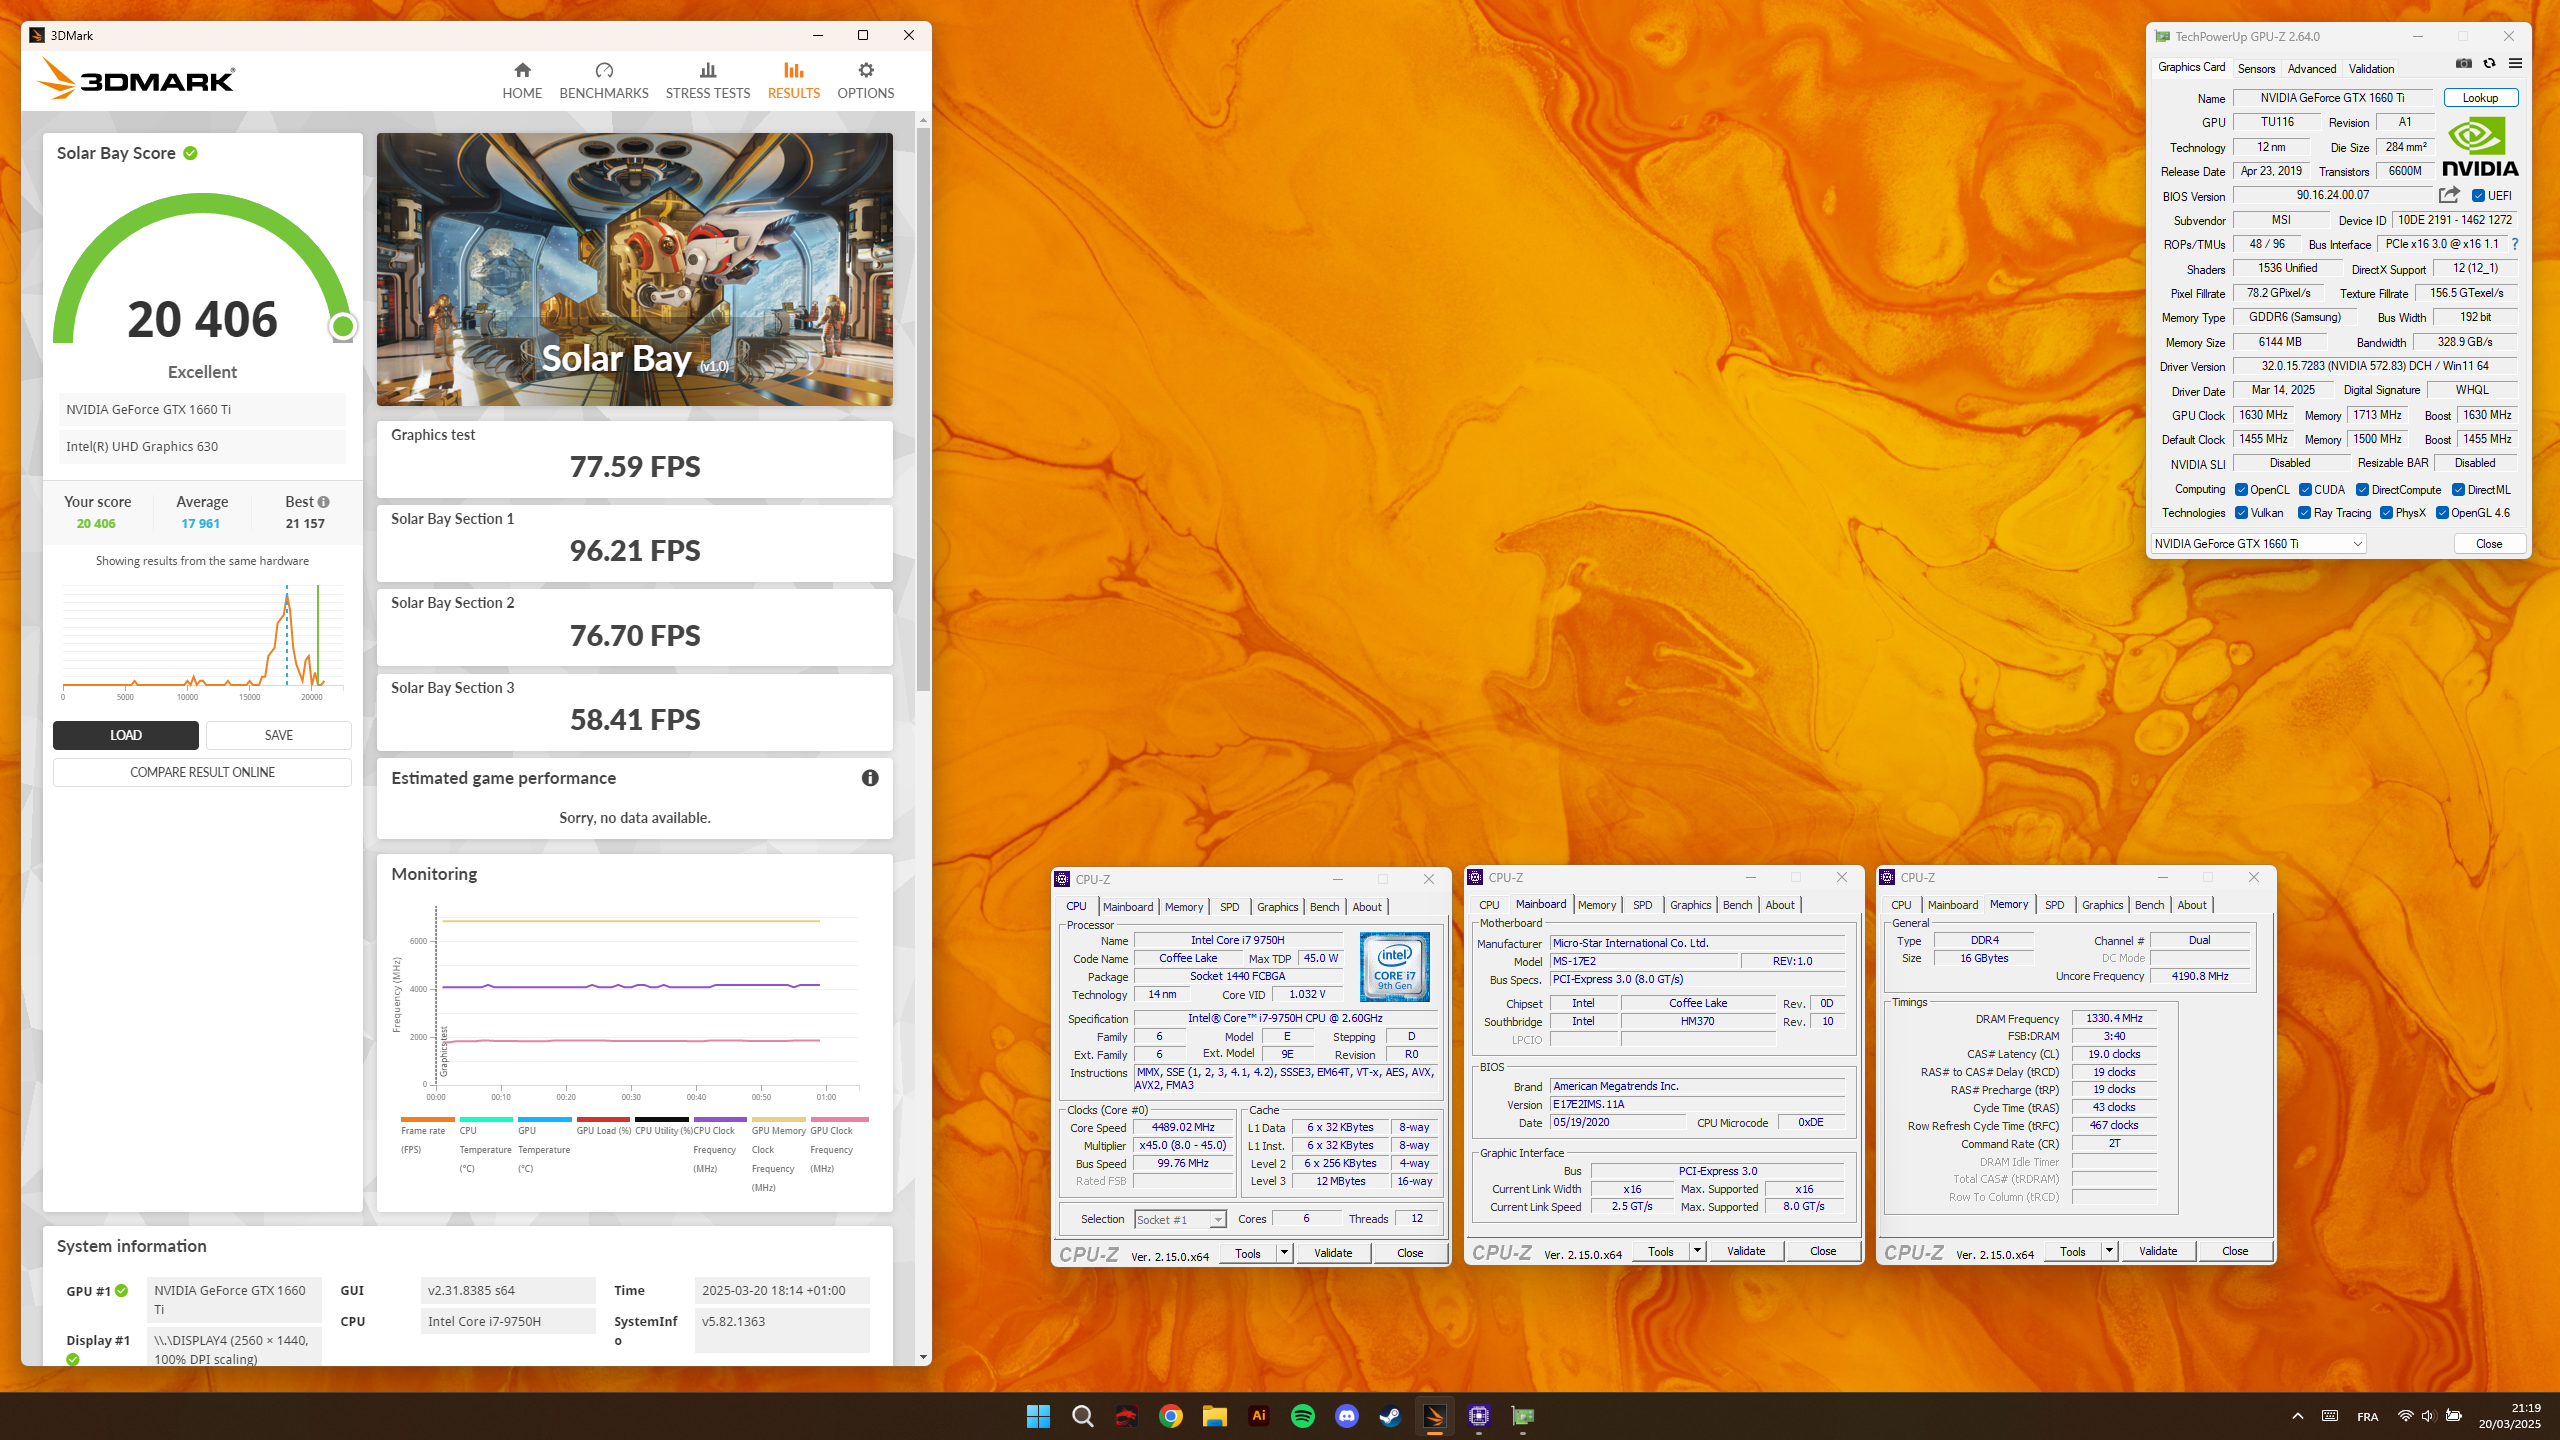Click info icon beside Estimated game performance
2560x1440 pixels.
coord(870,778)
